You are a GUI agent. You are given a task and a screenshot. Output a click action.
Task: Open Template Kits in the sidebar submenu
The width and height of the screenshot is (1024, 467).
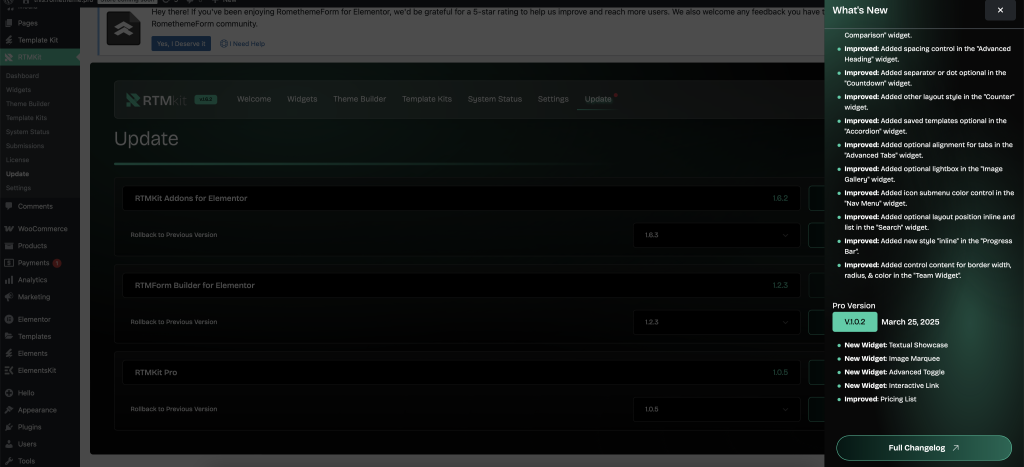pyautogui.click(x=26, y=118)
